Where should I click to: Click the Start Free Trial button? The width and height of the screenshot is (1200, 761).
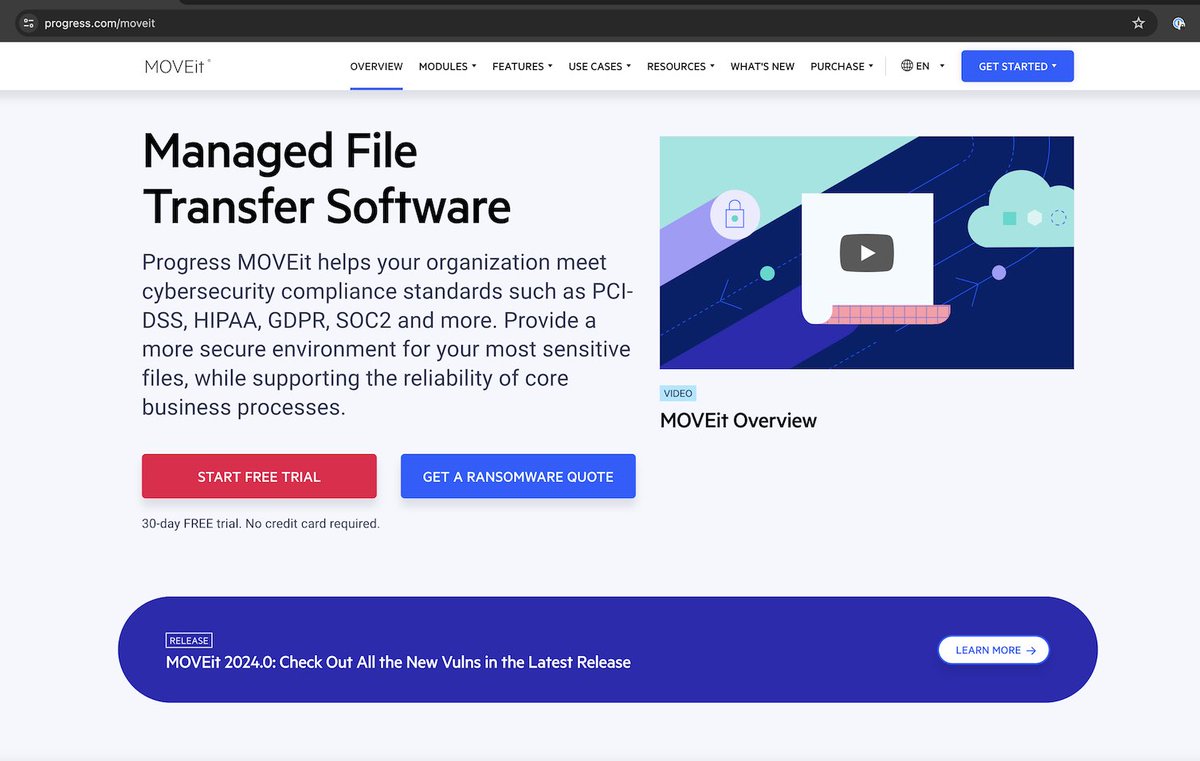coord(259,476)
